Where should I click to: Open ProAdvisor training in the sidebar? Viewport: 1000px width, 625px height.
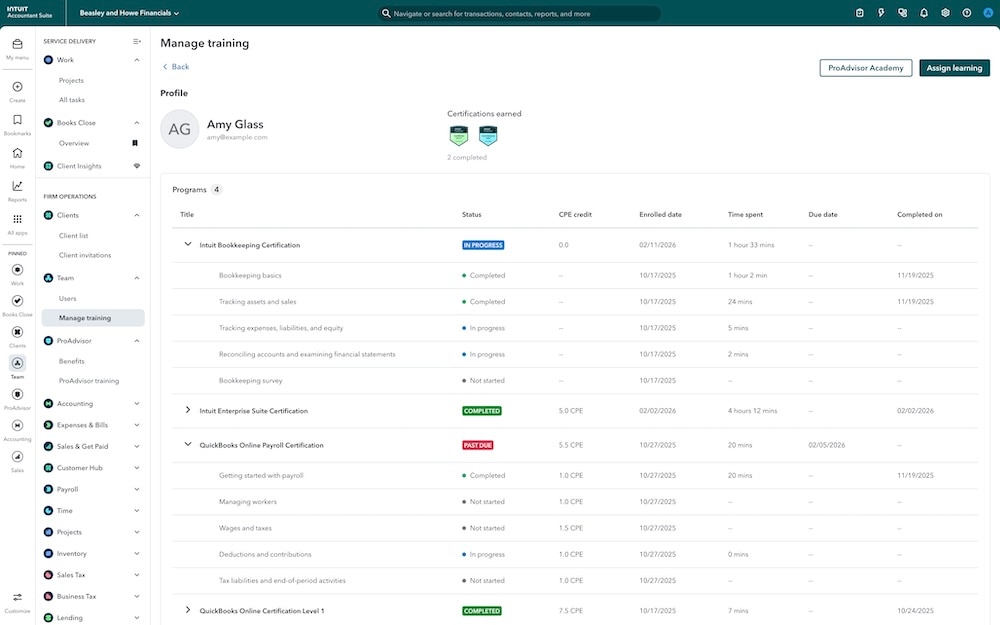(x=89, y=381)
